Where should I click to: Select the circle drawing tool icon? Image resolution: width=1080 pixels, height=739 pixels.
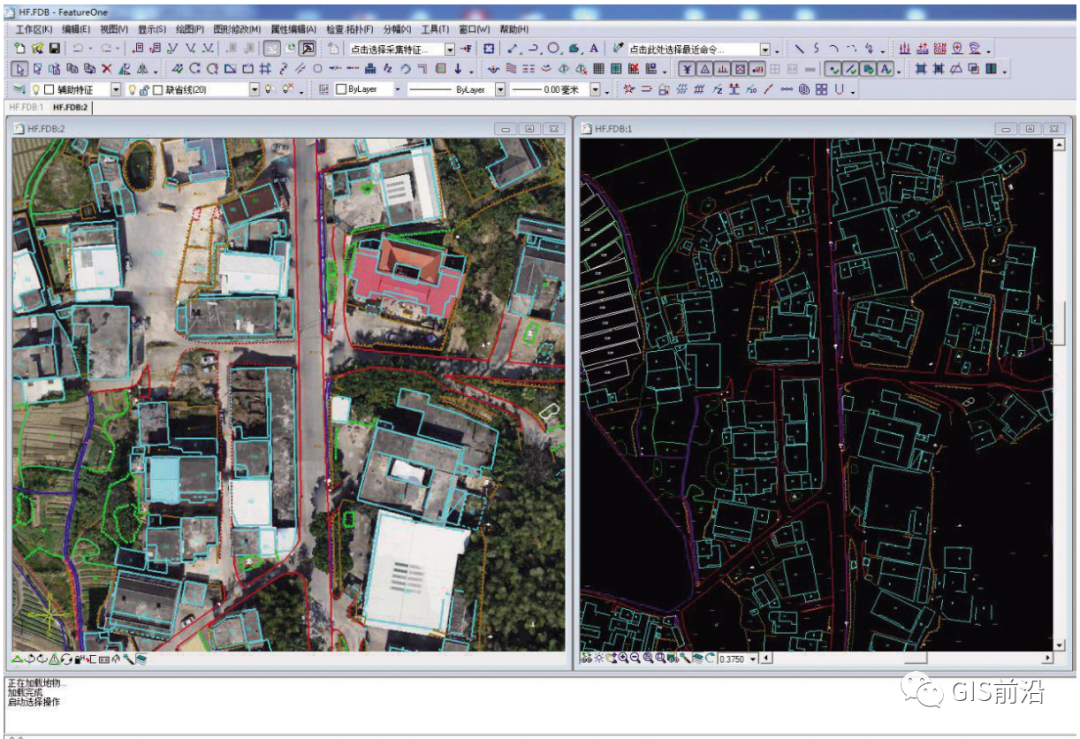click(553, 48)
